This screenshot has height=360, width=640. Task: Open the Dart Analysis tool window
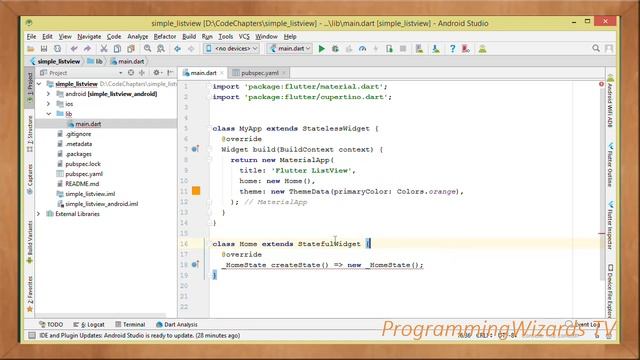(x=177, y=324)
